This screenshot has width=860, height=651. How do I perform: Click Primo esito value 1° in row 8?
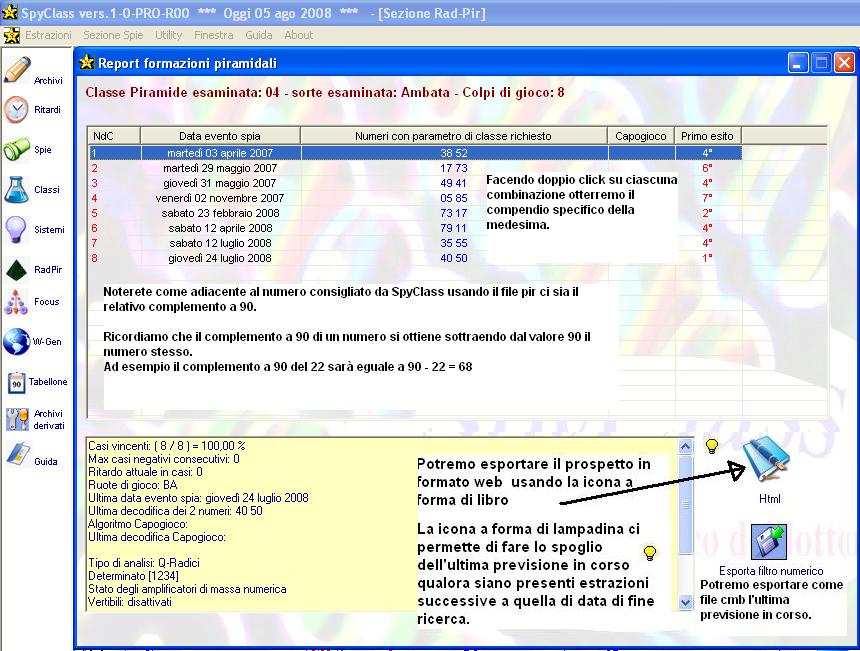(708, 258)
